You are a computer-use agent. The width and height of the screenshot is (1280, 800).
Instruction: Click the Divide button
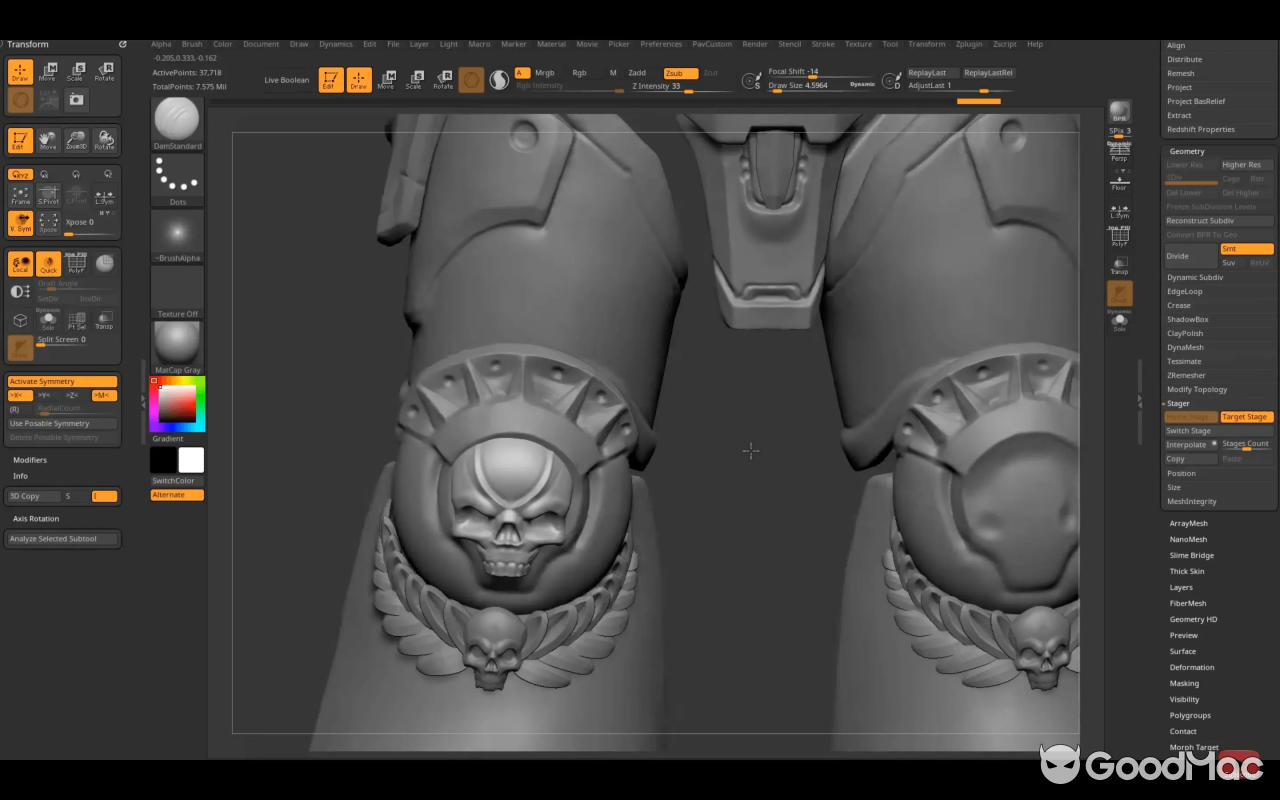click(x=1190, y=256)
